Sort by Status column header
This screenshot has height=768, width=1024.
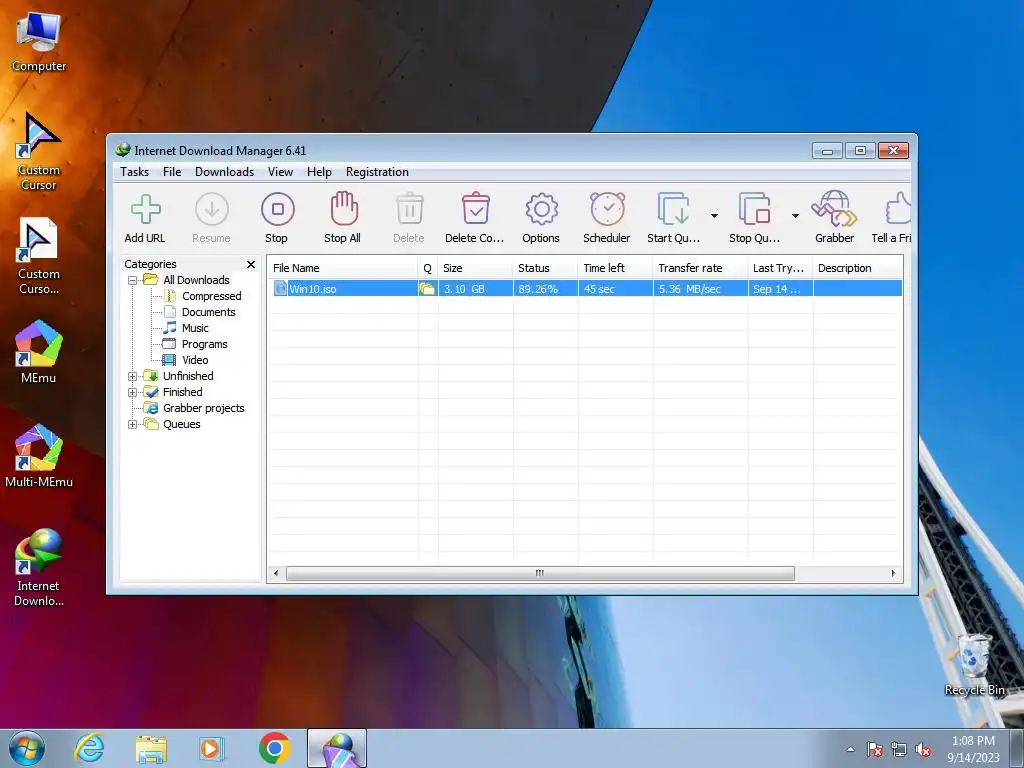(545, 268)
